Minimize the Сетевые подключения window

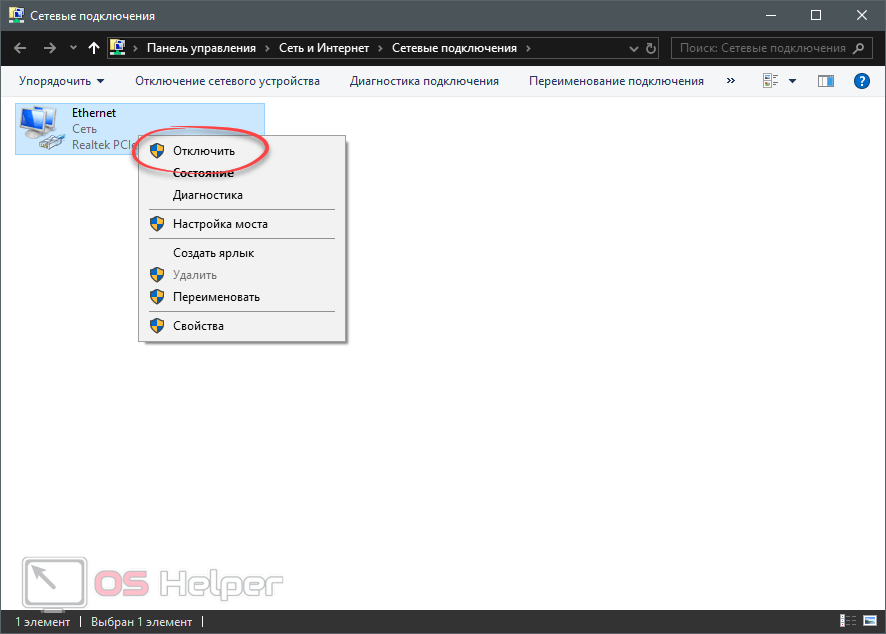tap(771, 15)
